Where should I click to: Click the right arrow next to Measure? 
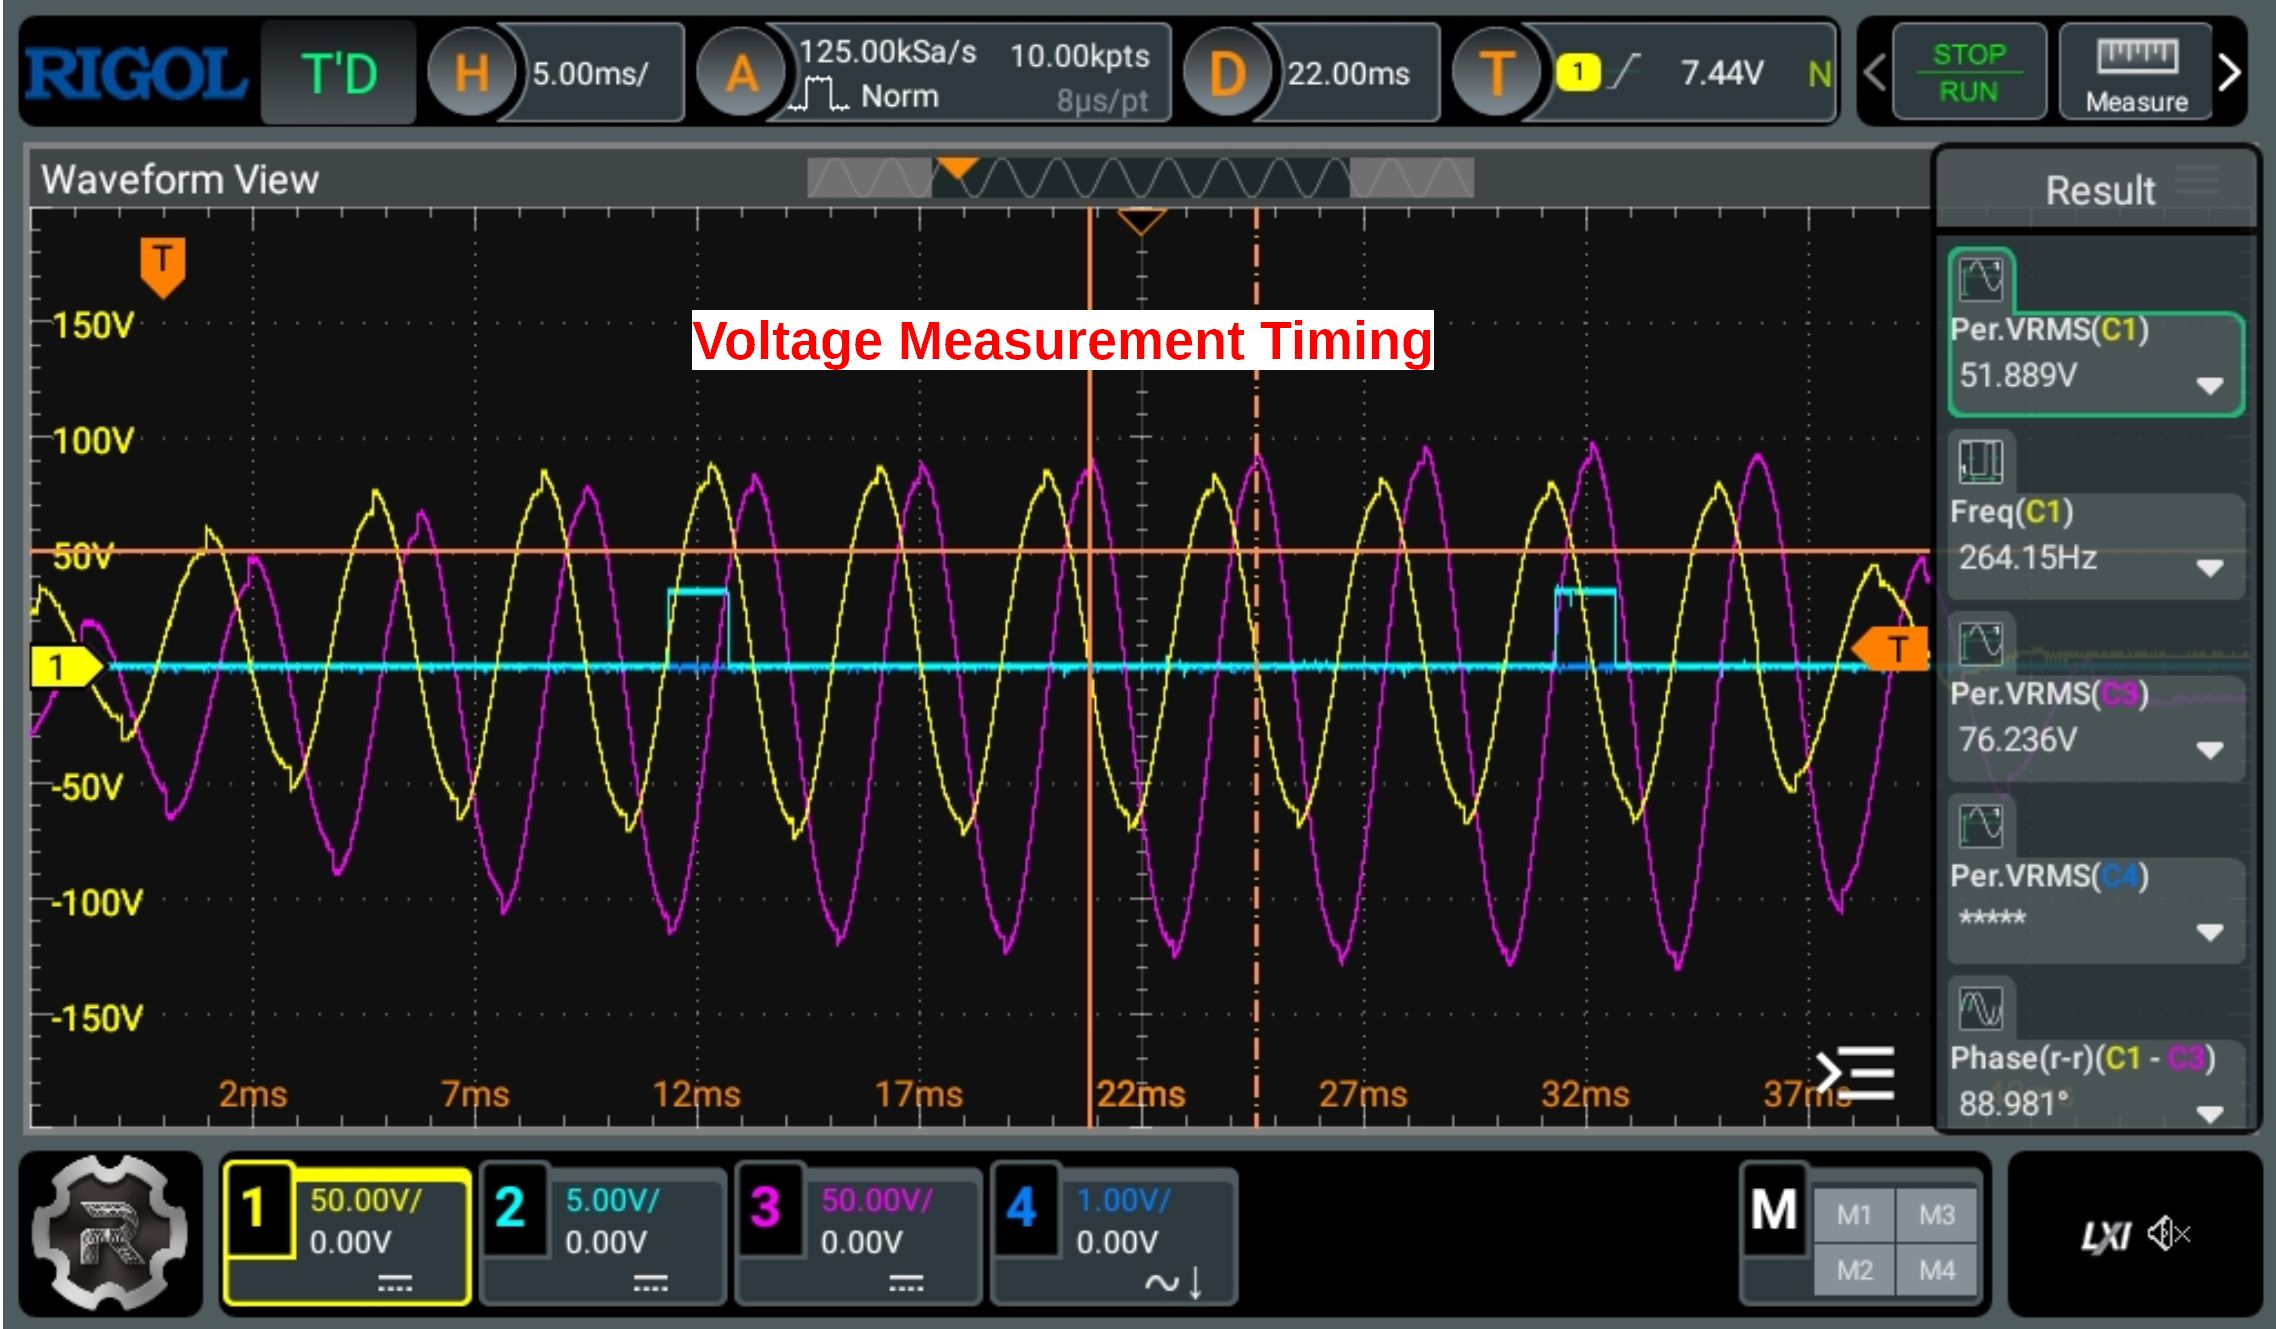[x=2229, y=73]
